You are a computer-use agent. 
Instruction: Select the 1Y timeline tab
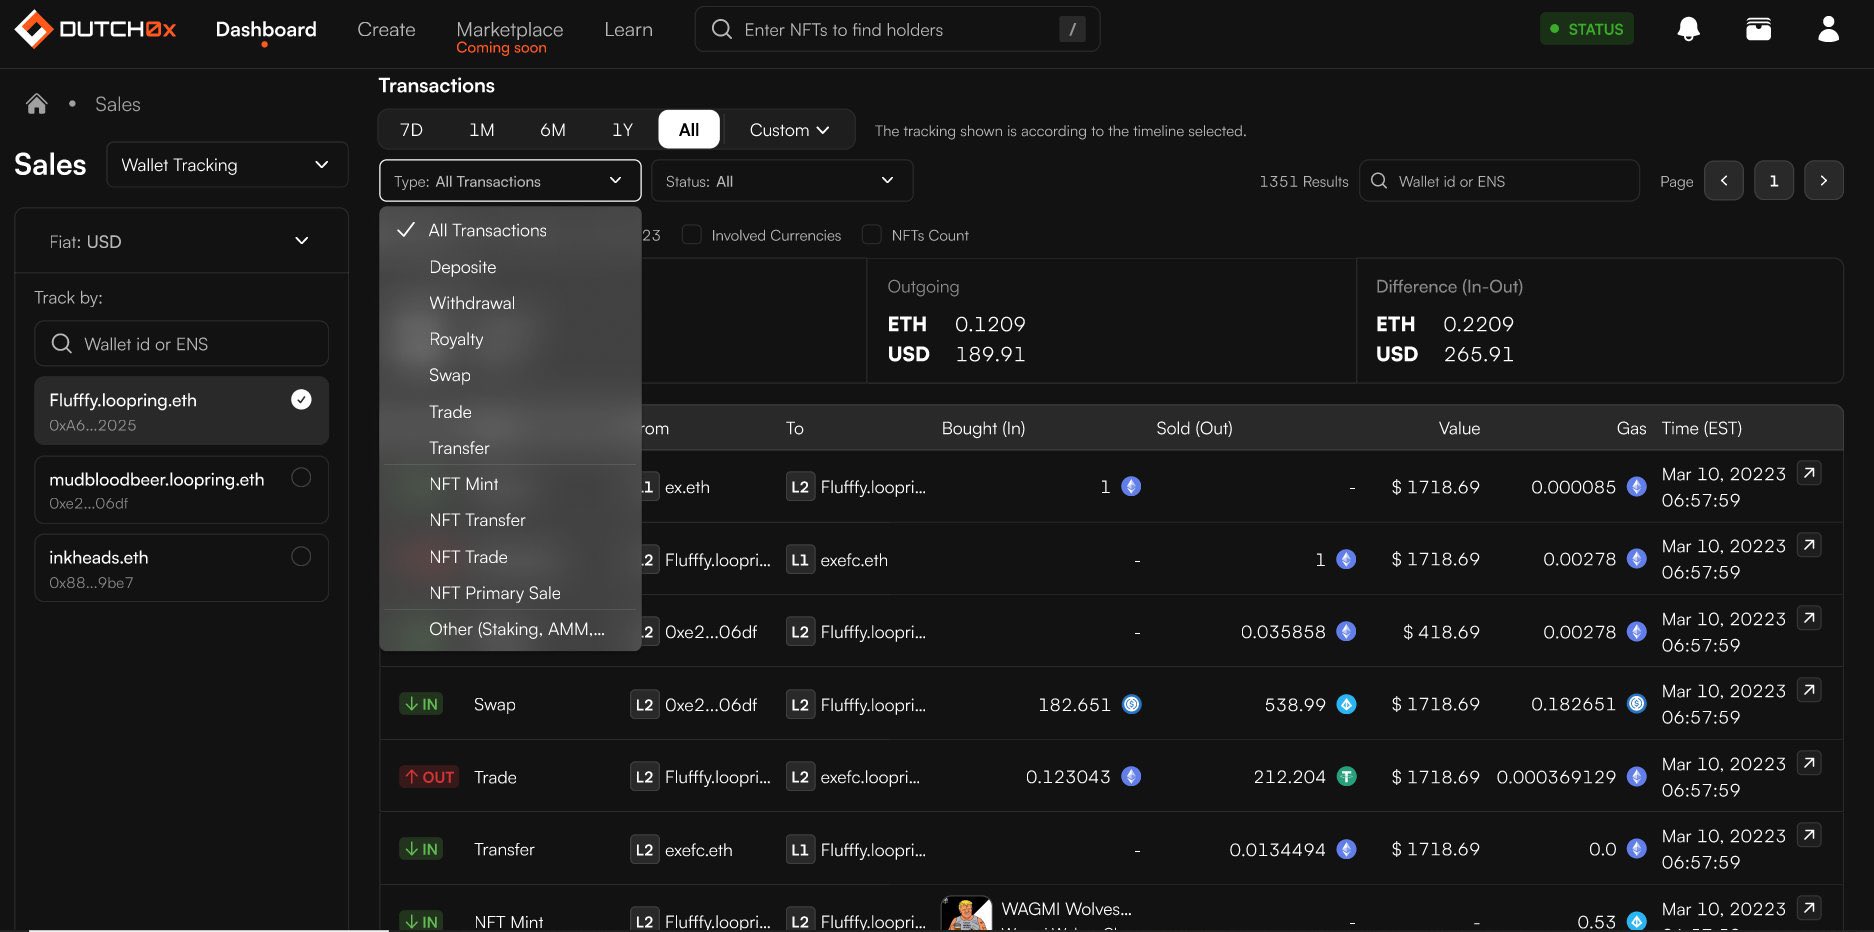pyautogui.click(x=623, y=130)
